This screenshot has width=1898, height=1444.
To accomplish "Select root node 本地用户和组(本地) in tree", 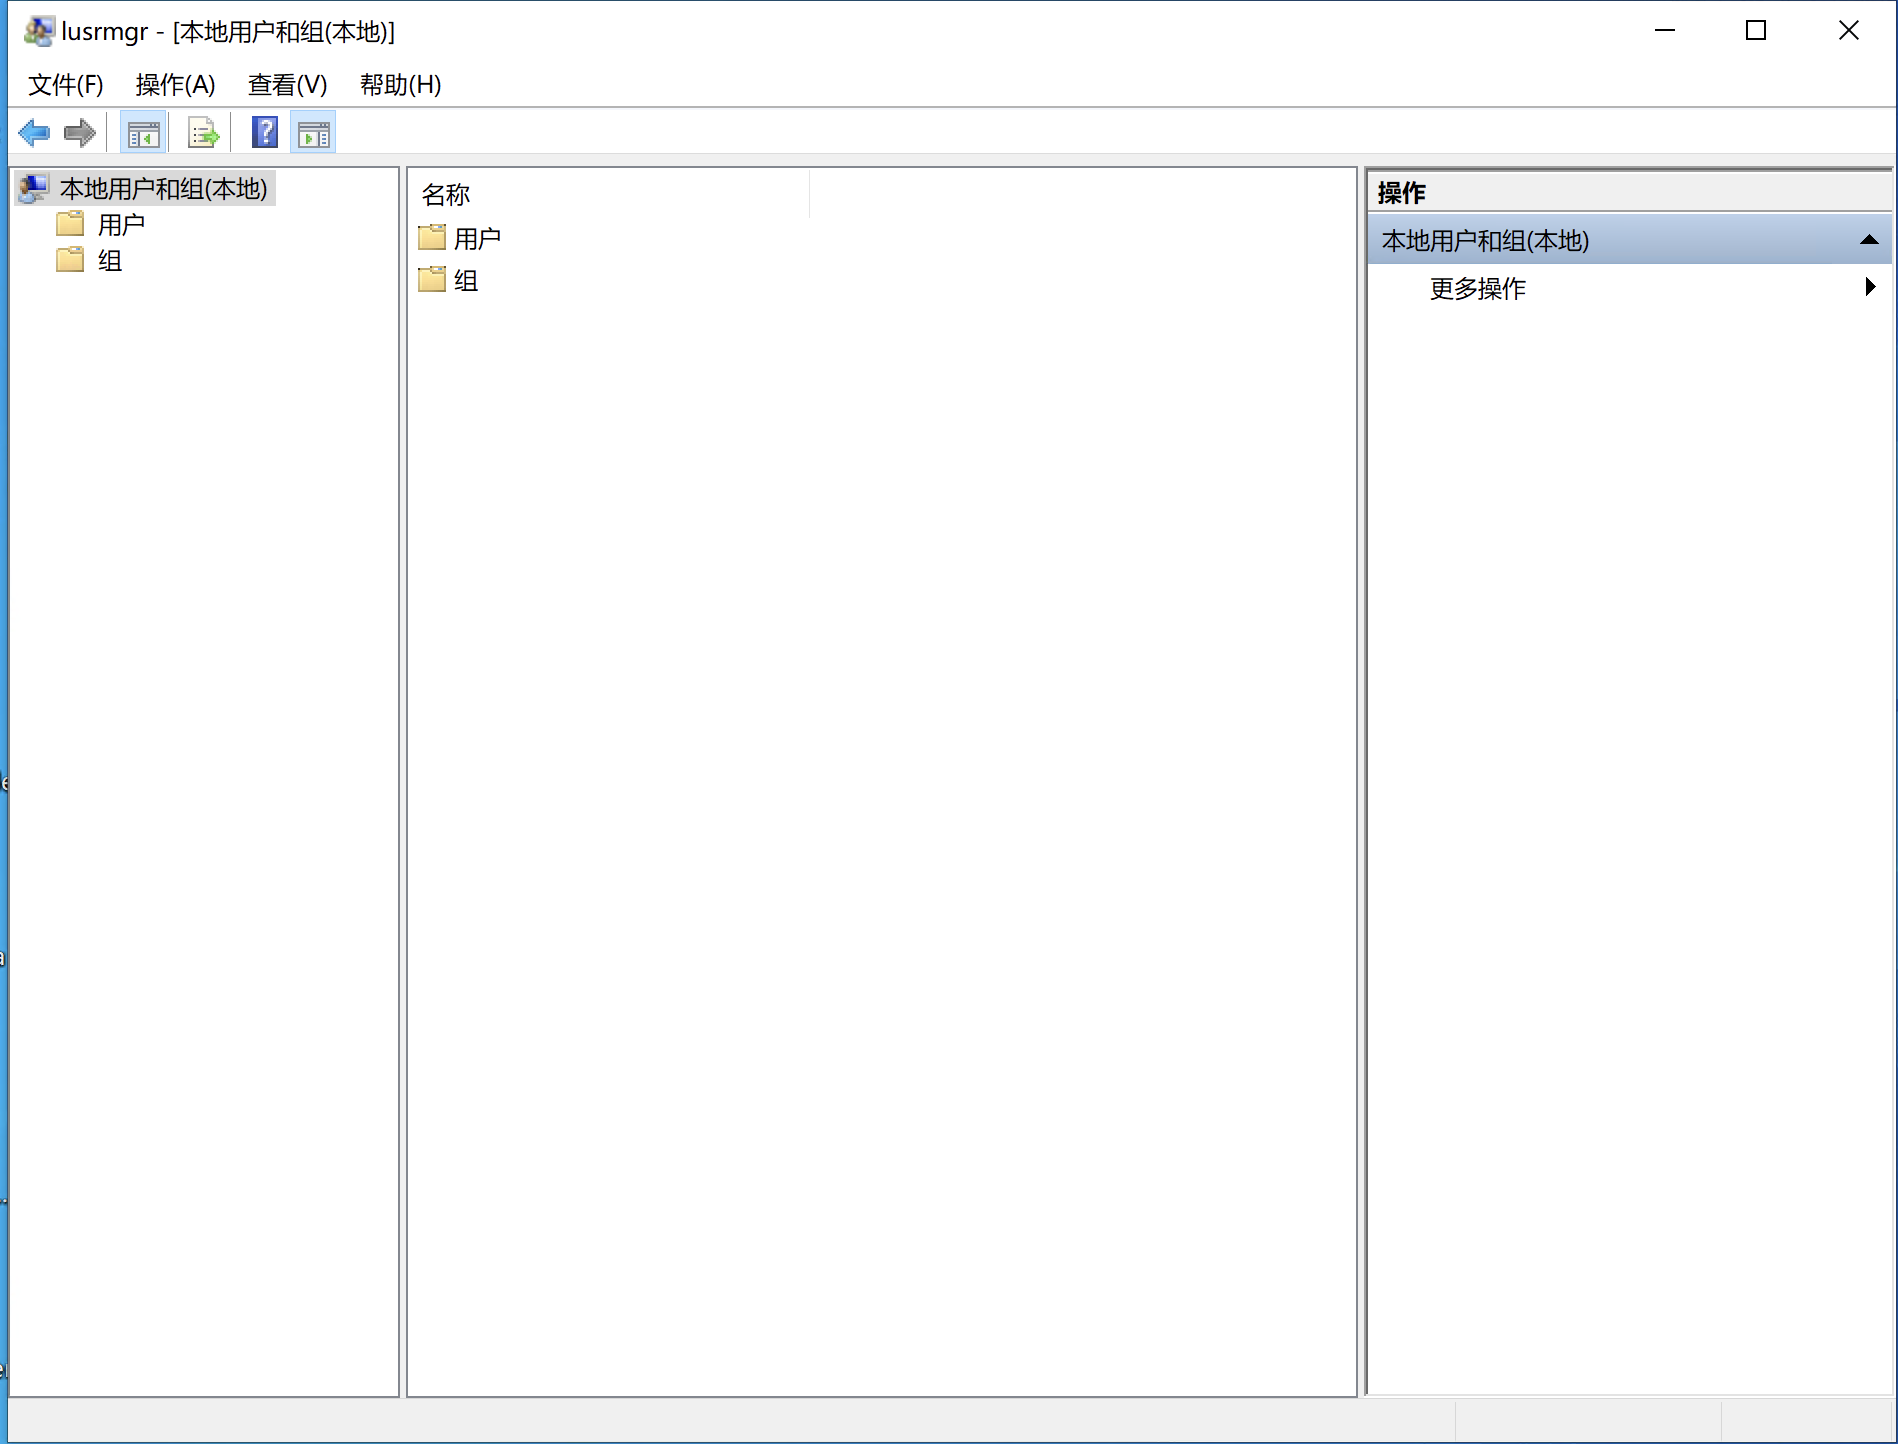I will click(163, 189).
